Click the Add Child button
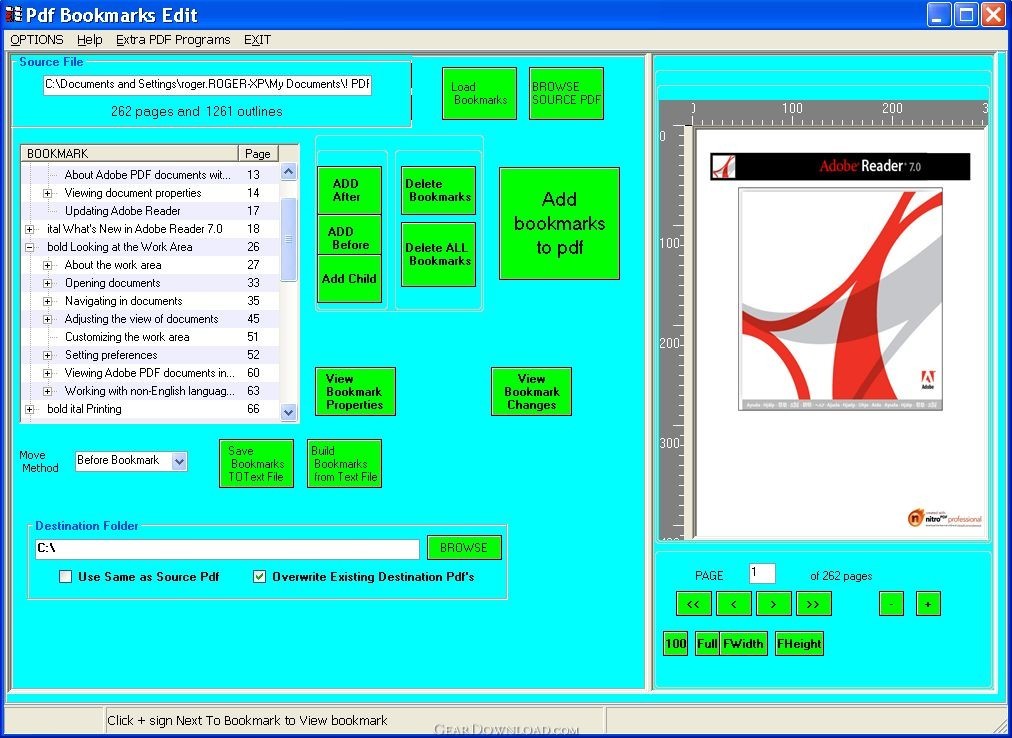1012x738 pixels. coord(349,279)
